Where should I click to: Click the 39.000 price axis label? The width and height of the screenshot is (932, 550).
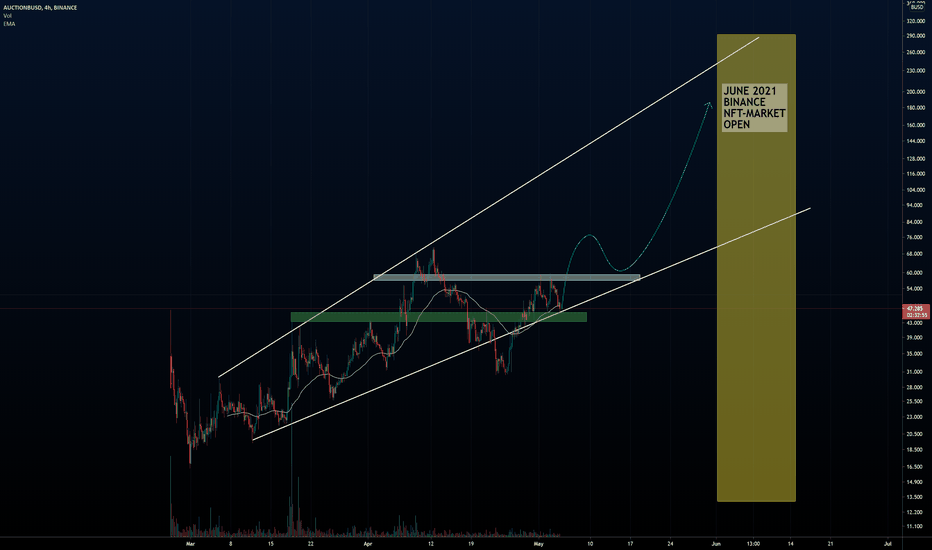click(x=916, y=338)
